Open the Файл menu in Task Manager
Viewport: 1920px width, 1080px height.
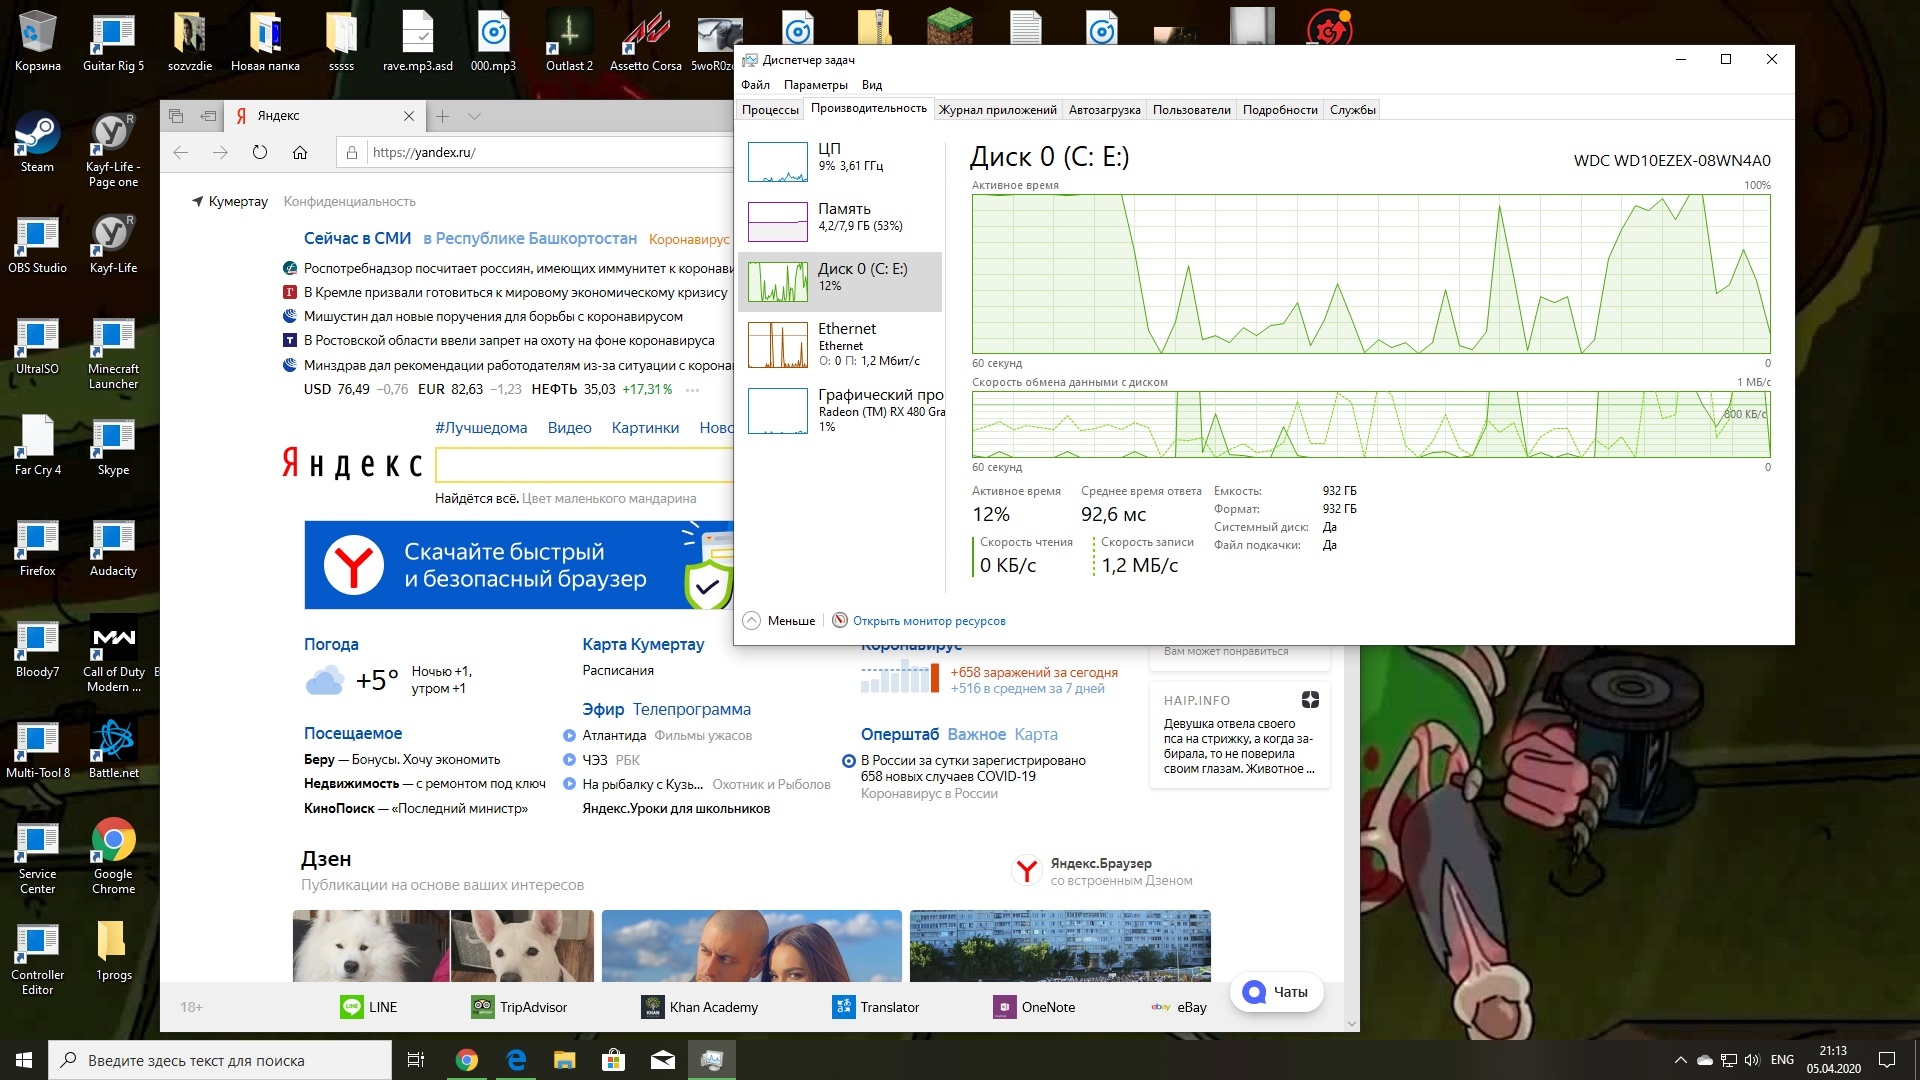756,85
